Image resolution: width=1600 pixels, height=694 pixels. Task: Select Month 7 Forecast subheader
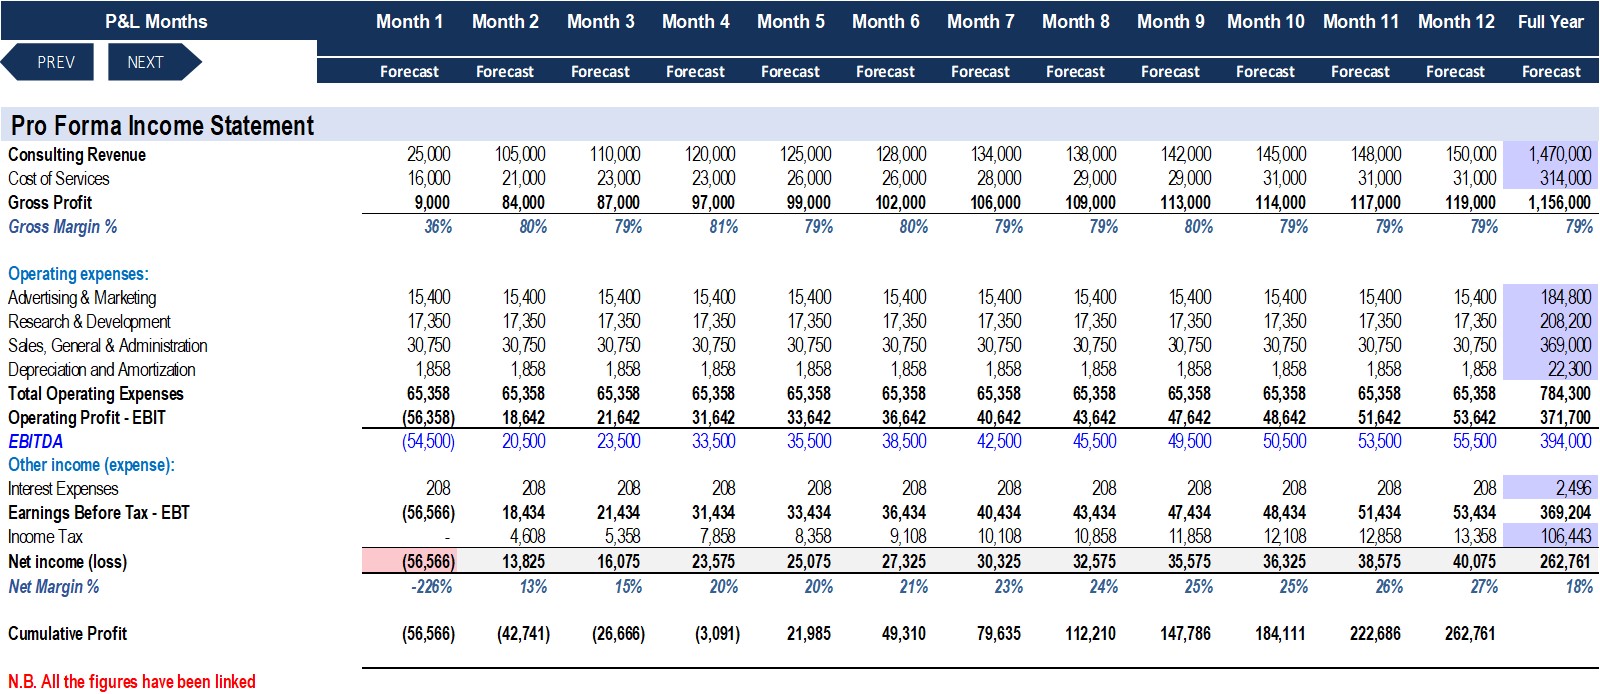click(980, 72)
